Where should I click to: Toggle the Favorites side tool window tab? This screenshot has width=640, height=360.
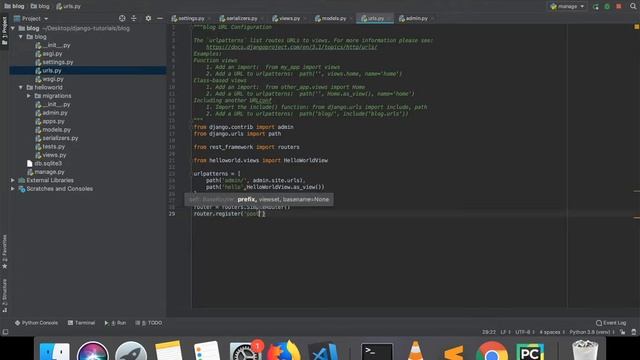point(4,252)
